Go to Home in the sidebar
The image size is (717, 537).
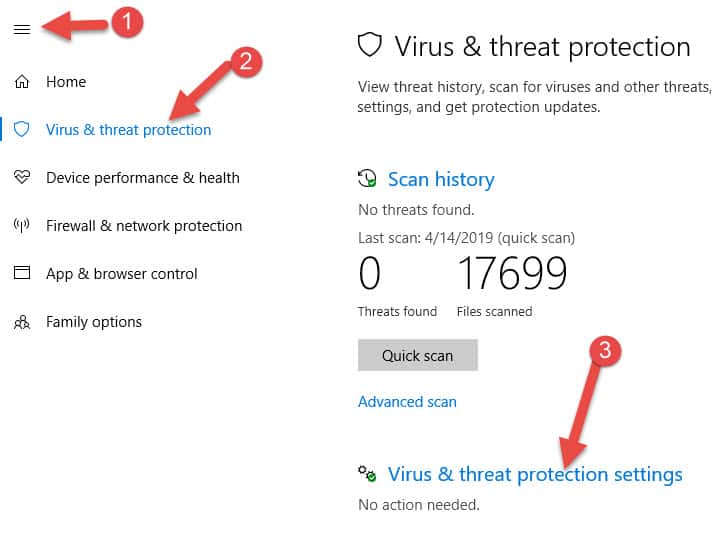click(66, 82)
